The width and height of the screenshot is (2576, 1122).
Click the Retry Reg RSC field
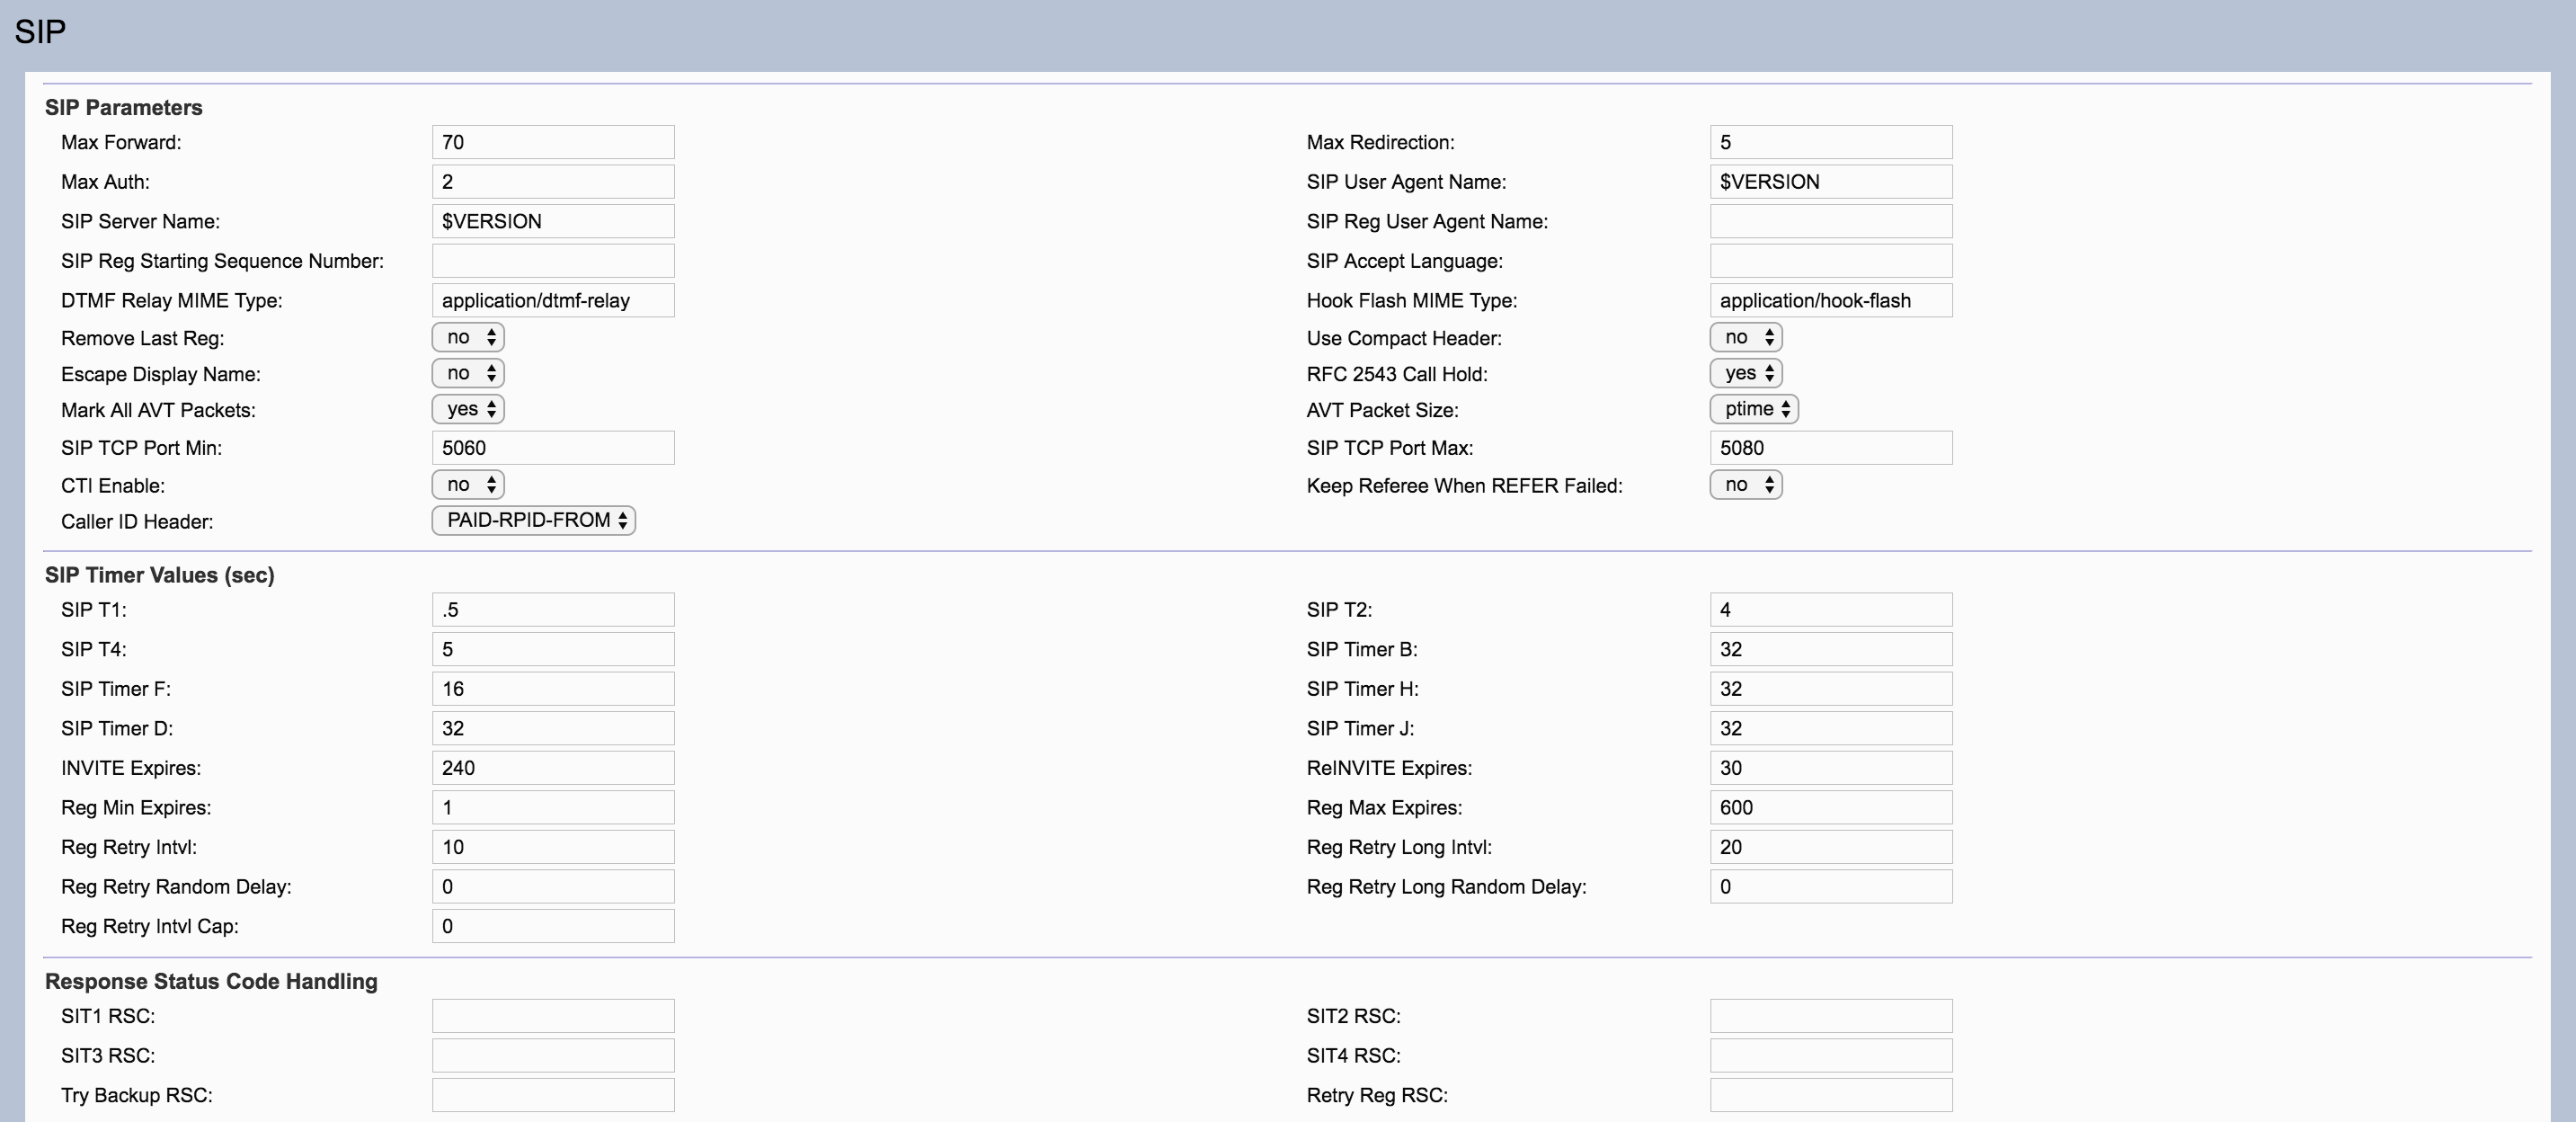tap(1831, 1095)
